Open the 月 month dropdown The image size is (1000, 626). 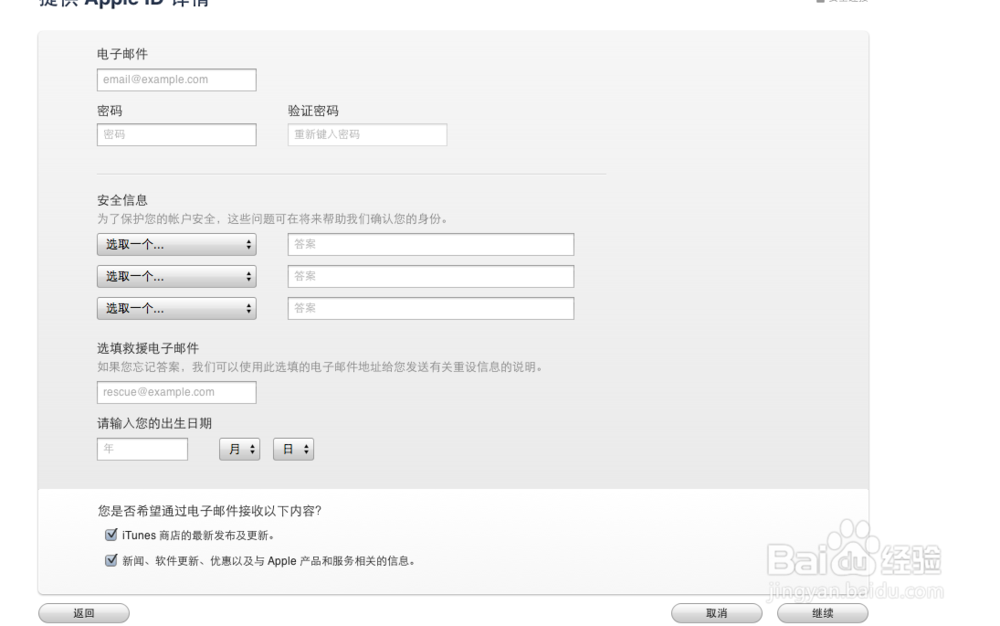(240, 449)
